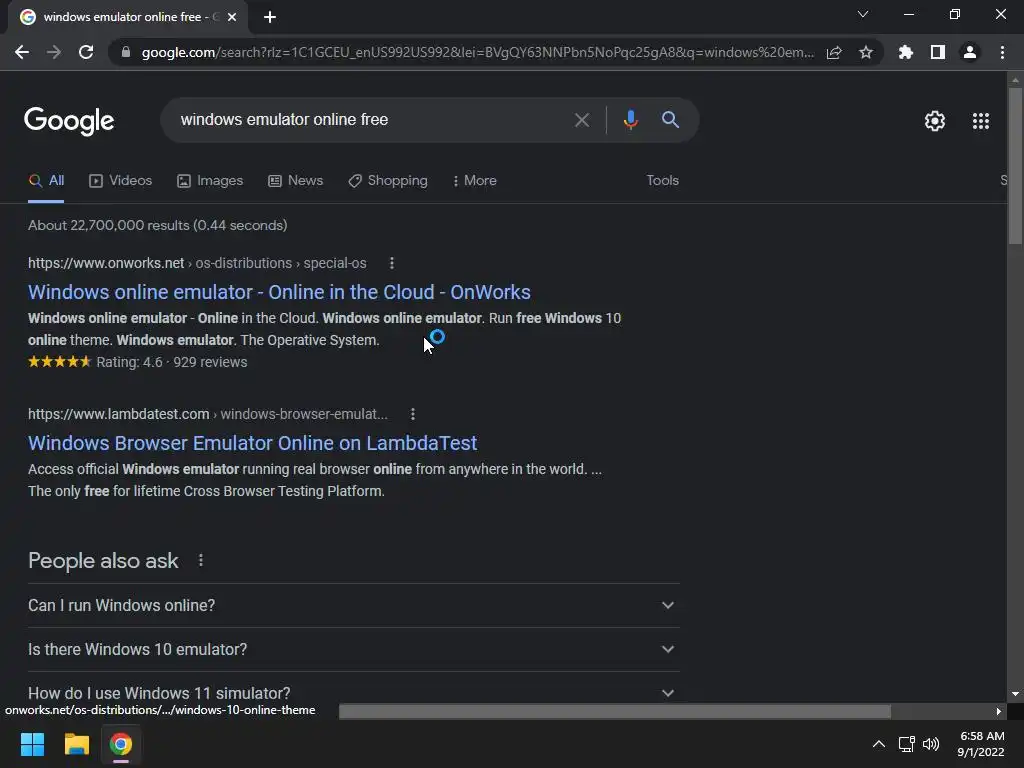This screenshot has width=1024, height=768.
Task: Open File Explorer from the taskbar
Action: click(76, 744)
